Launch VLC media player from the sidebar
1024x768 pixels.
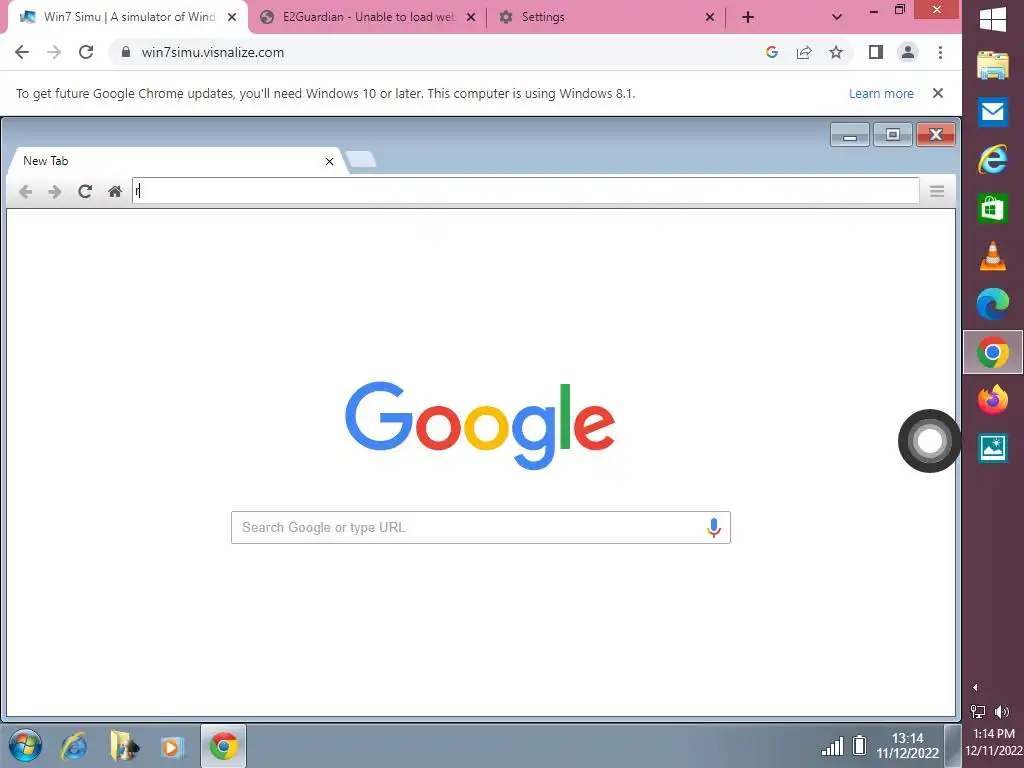(993, 256)
